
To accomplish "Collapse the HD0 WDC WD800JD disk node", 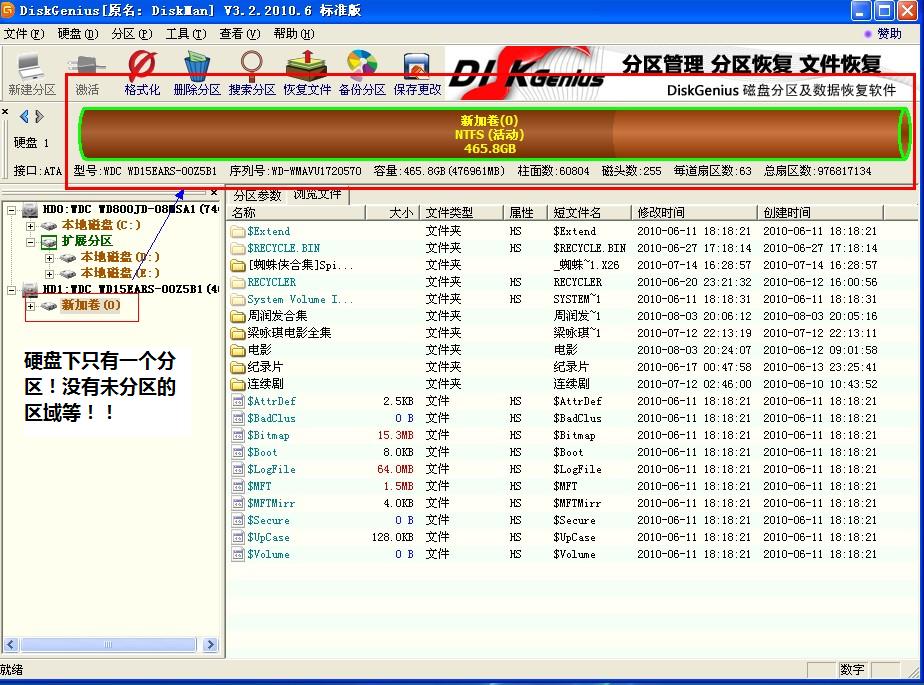I will tap(11, 209).
